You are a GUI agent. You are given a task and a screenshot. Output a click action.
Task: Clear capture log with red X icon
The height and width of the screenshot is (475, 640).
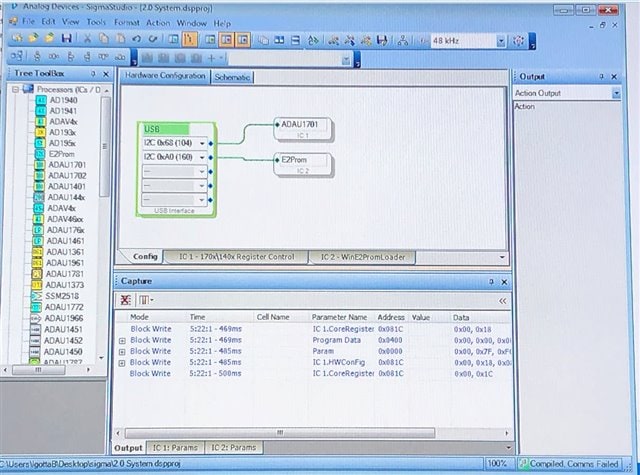point(125,300)
